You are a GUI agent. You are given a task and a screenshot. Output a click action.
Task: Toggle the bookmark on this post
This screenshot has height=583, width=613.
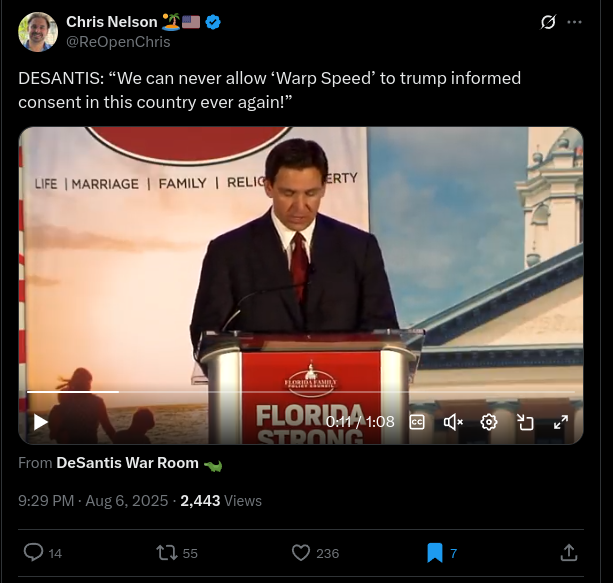[x=435, y=552]
